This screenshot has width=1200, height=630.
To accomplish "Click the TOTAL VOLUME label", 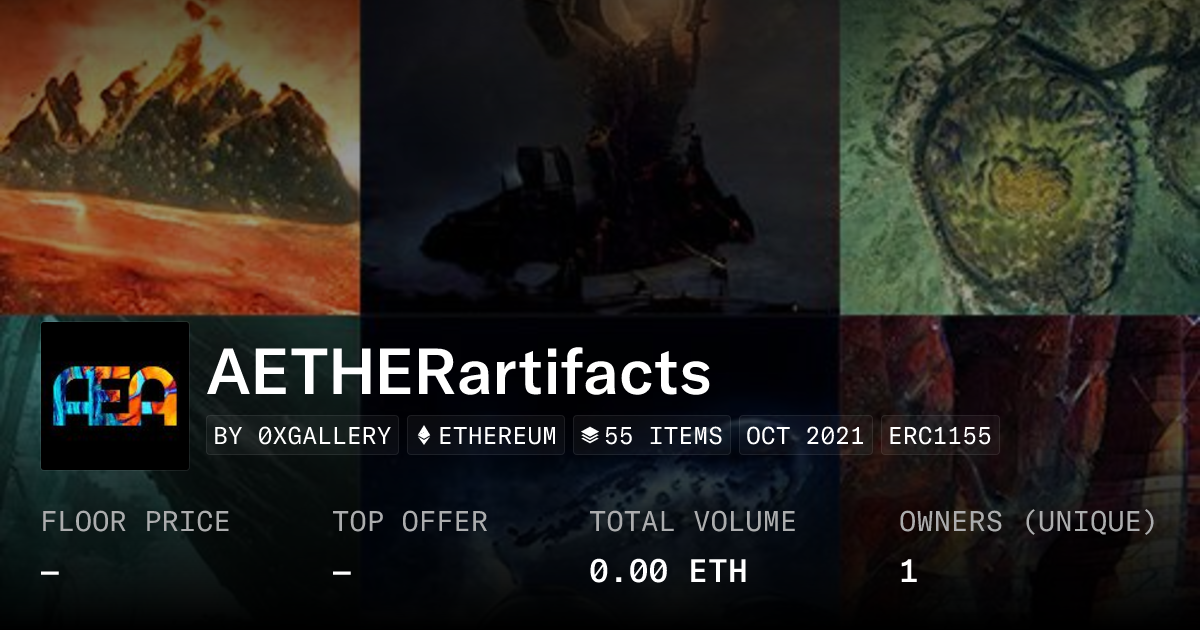I will tap(692, 521).
